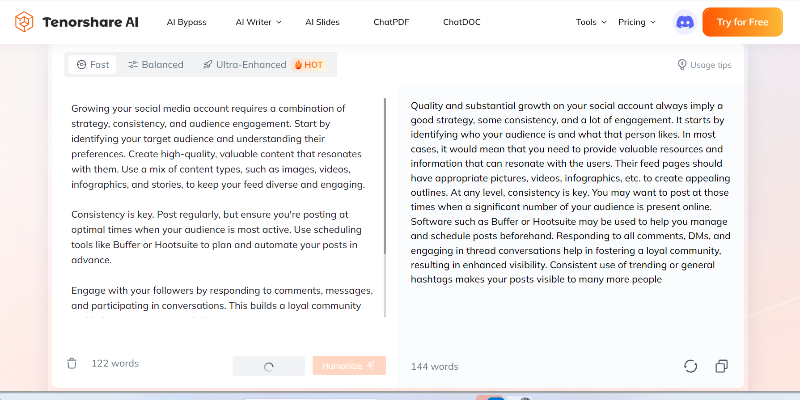Click the Try for Free button
The image size is (800, 400).
point(742,21)
